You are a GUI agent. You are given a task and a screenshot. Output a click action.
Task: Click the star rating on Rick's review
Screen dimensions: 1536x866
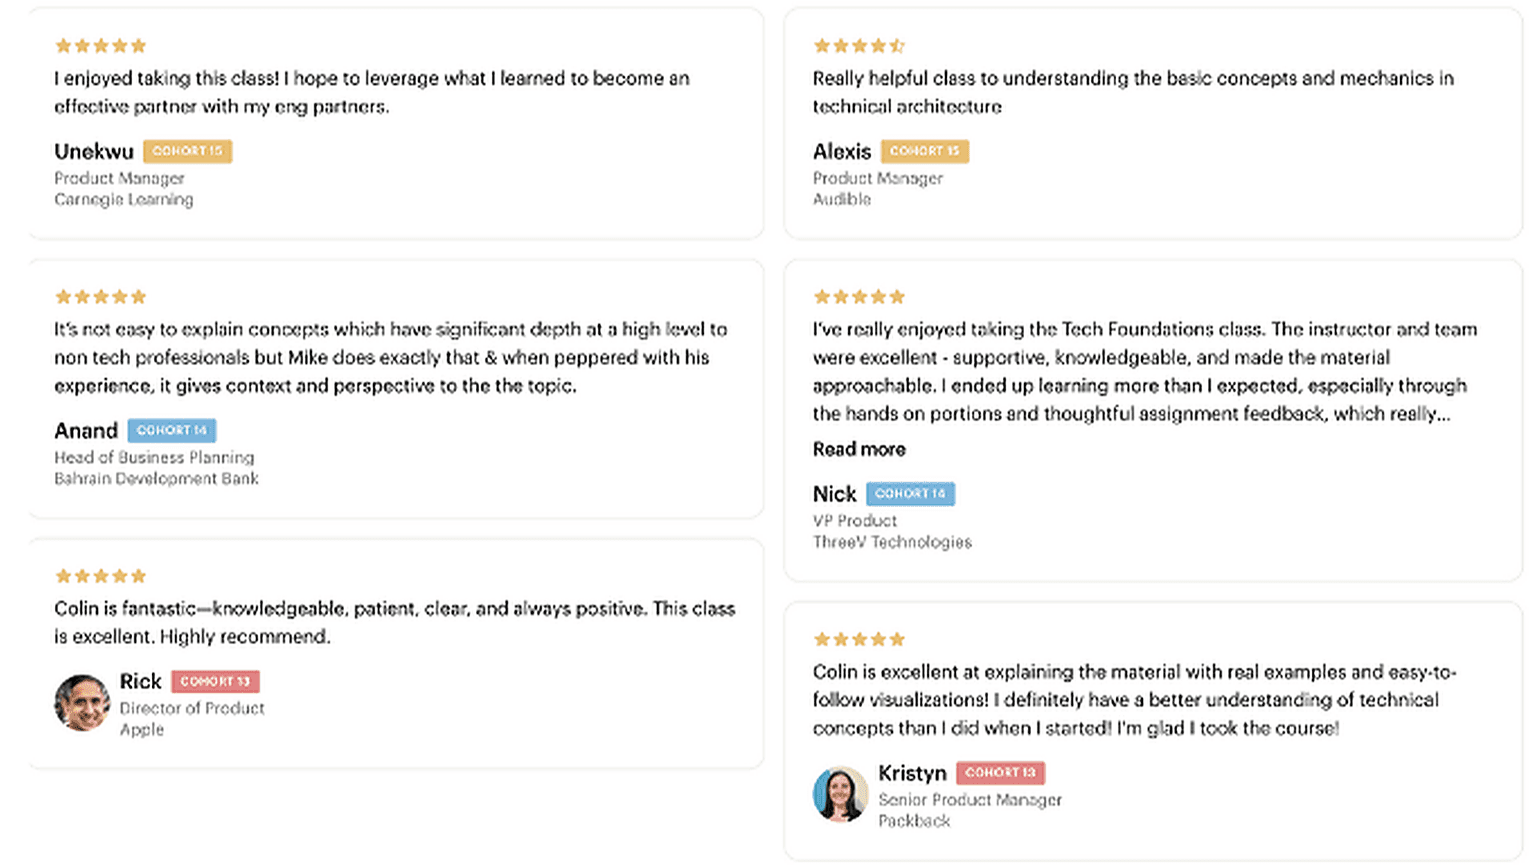point(100,576)
